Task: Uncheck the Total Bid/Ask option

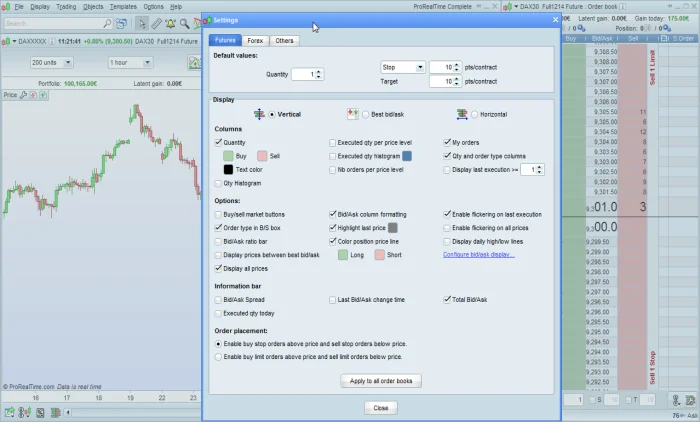Action: point(447,299)
